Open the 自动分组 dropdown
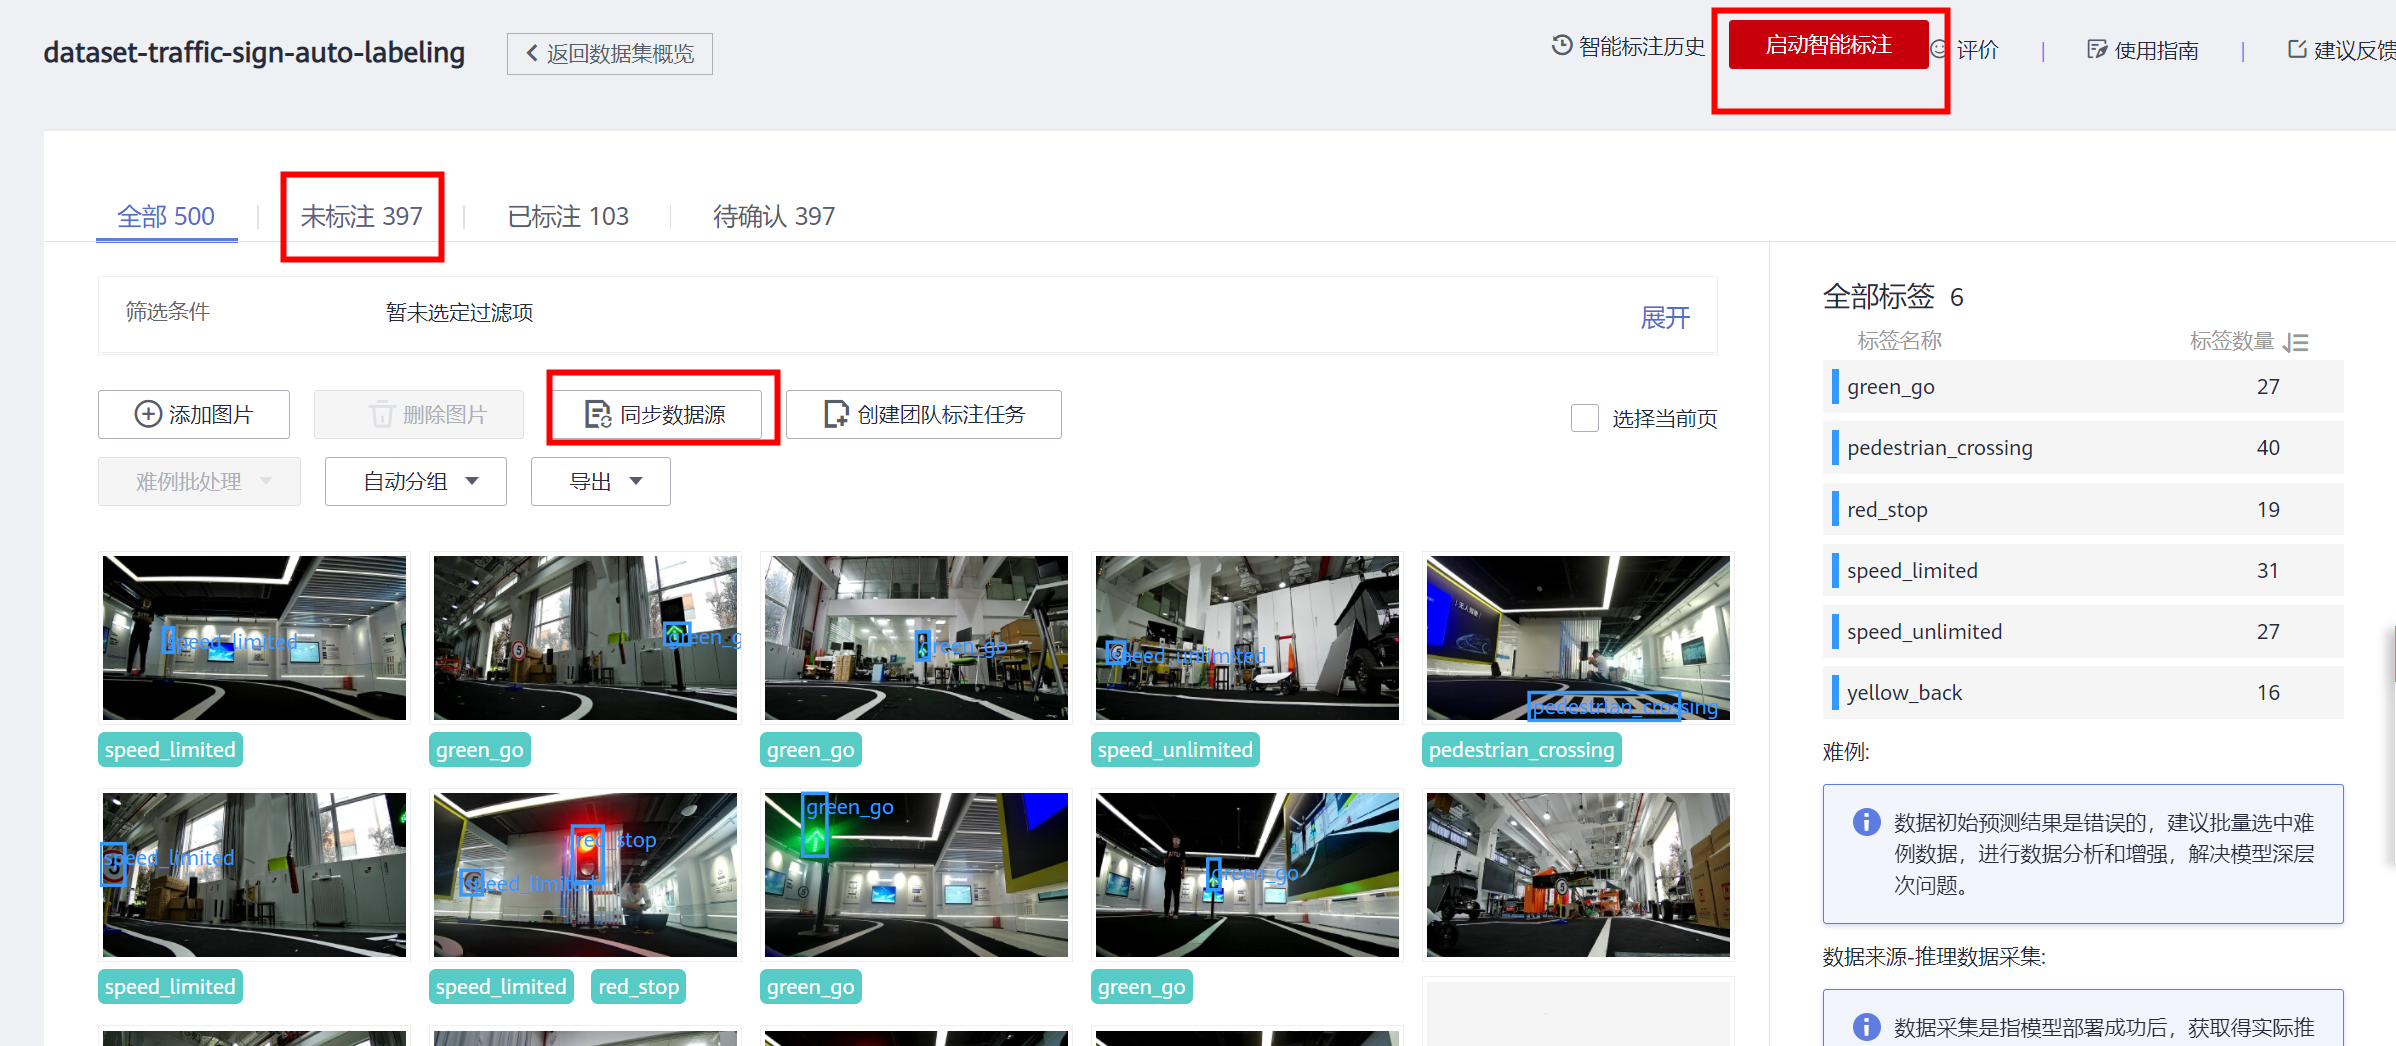 click(416, 481)
